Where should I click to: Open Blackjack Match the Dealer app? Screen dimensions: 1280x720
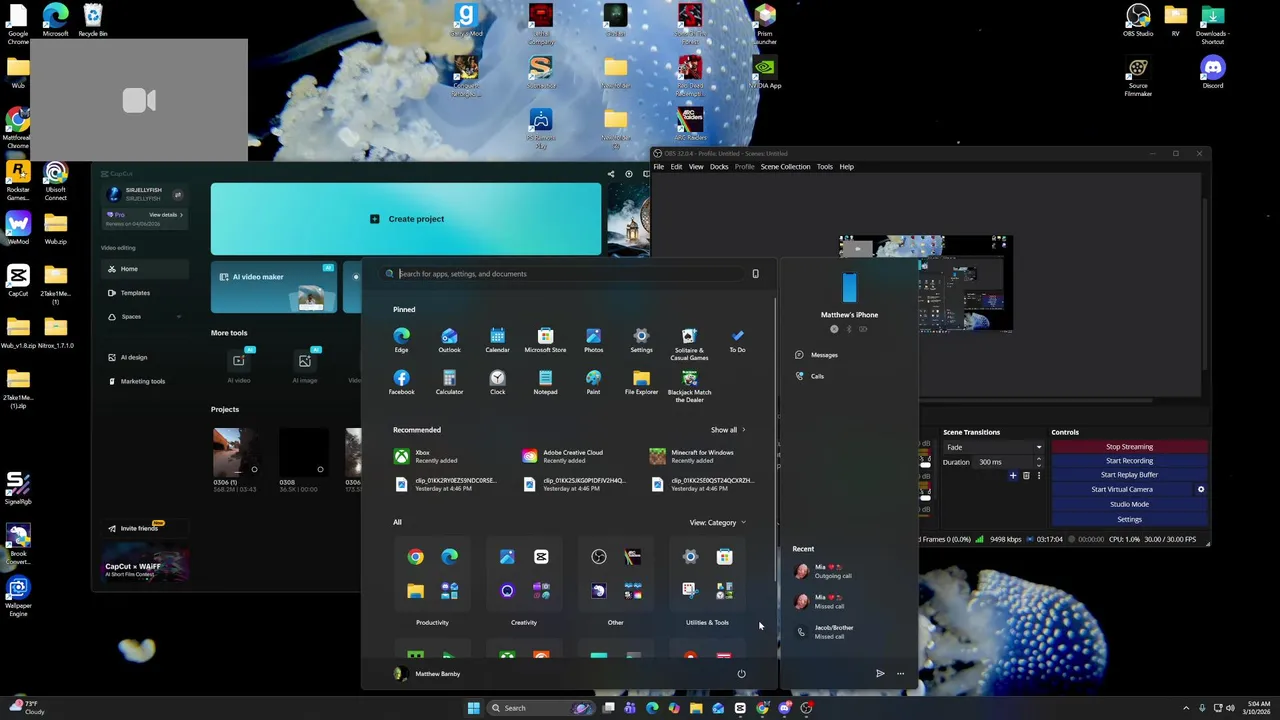pos(689,385)
